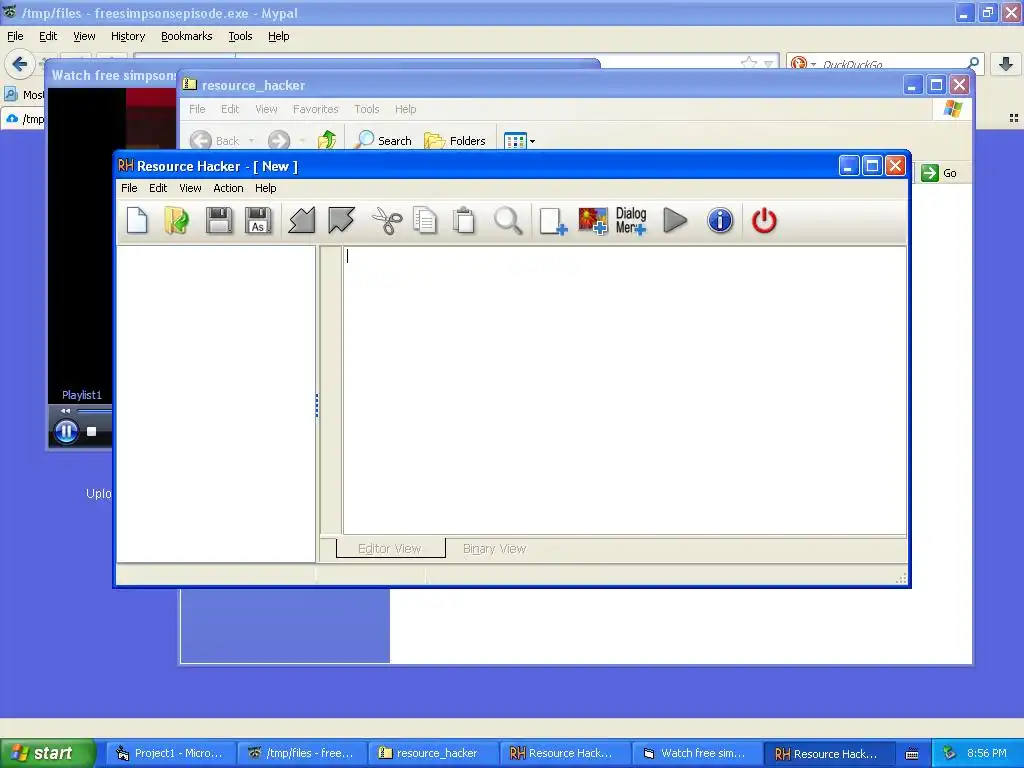Click the Save floppy disk icon
The width and height of the screenshot is (1024, 768).
point(219,220)
